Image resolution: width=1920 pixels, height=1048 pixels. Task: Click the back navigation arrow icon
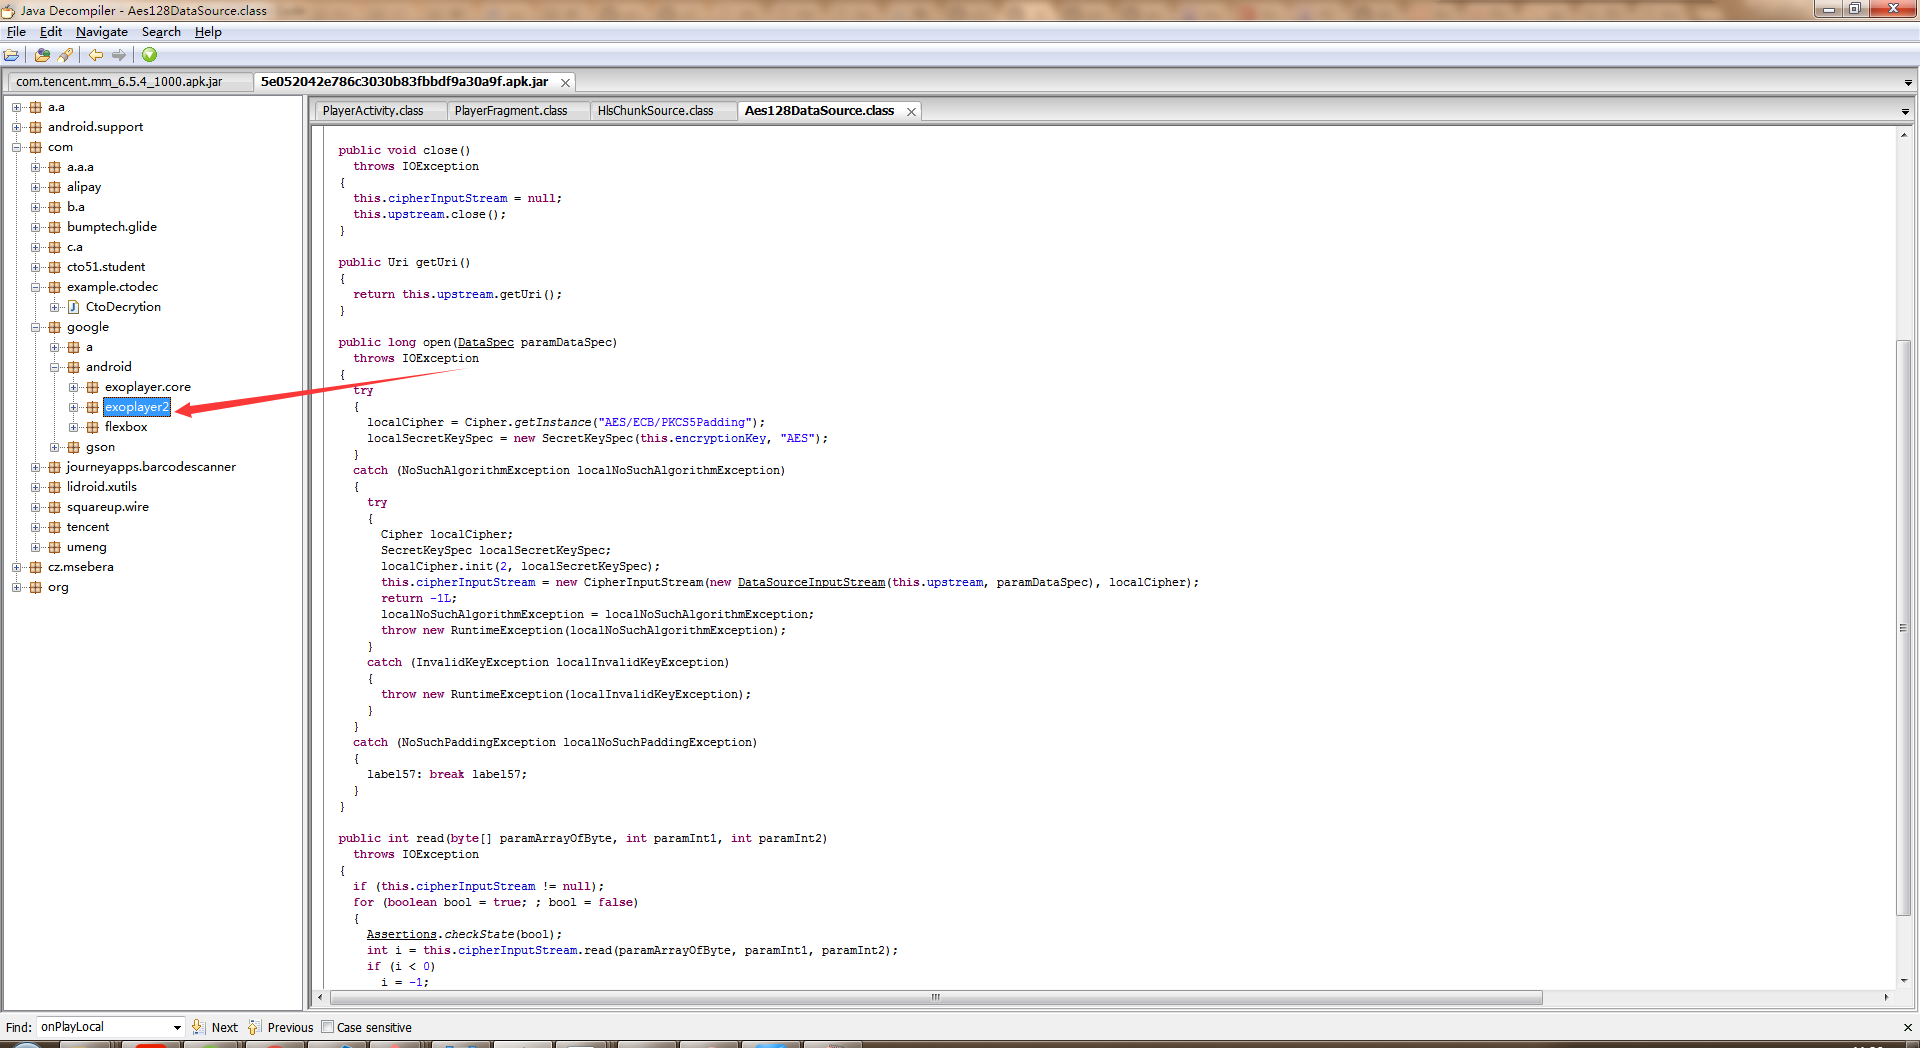[x=96, y=55]
